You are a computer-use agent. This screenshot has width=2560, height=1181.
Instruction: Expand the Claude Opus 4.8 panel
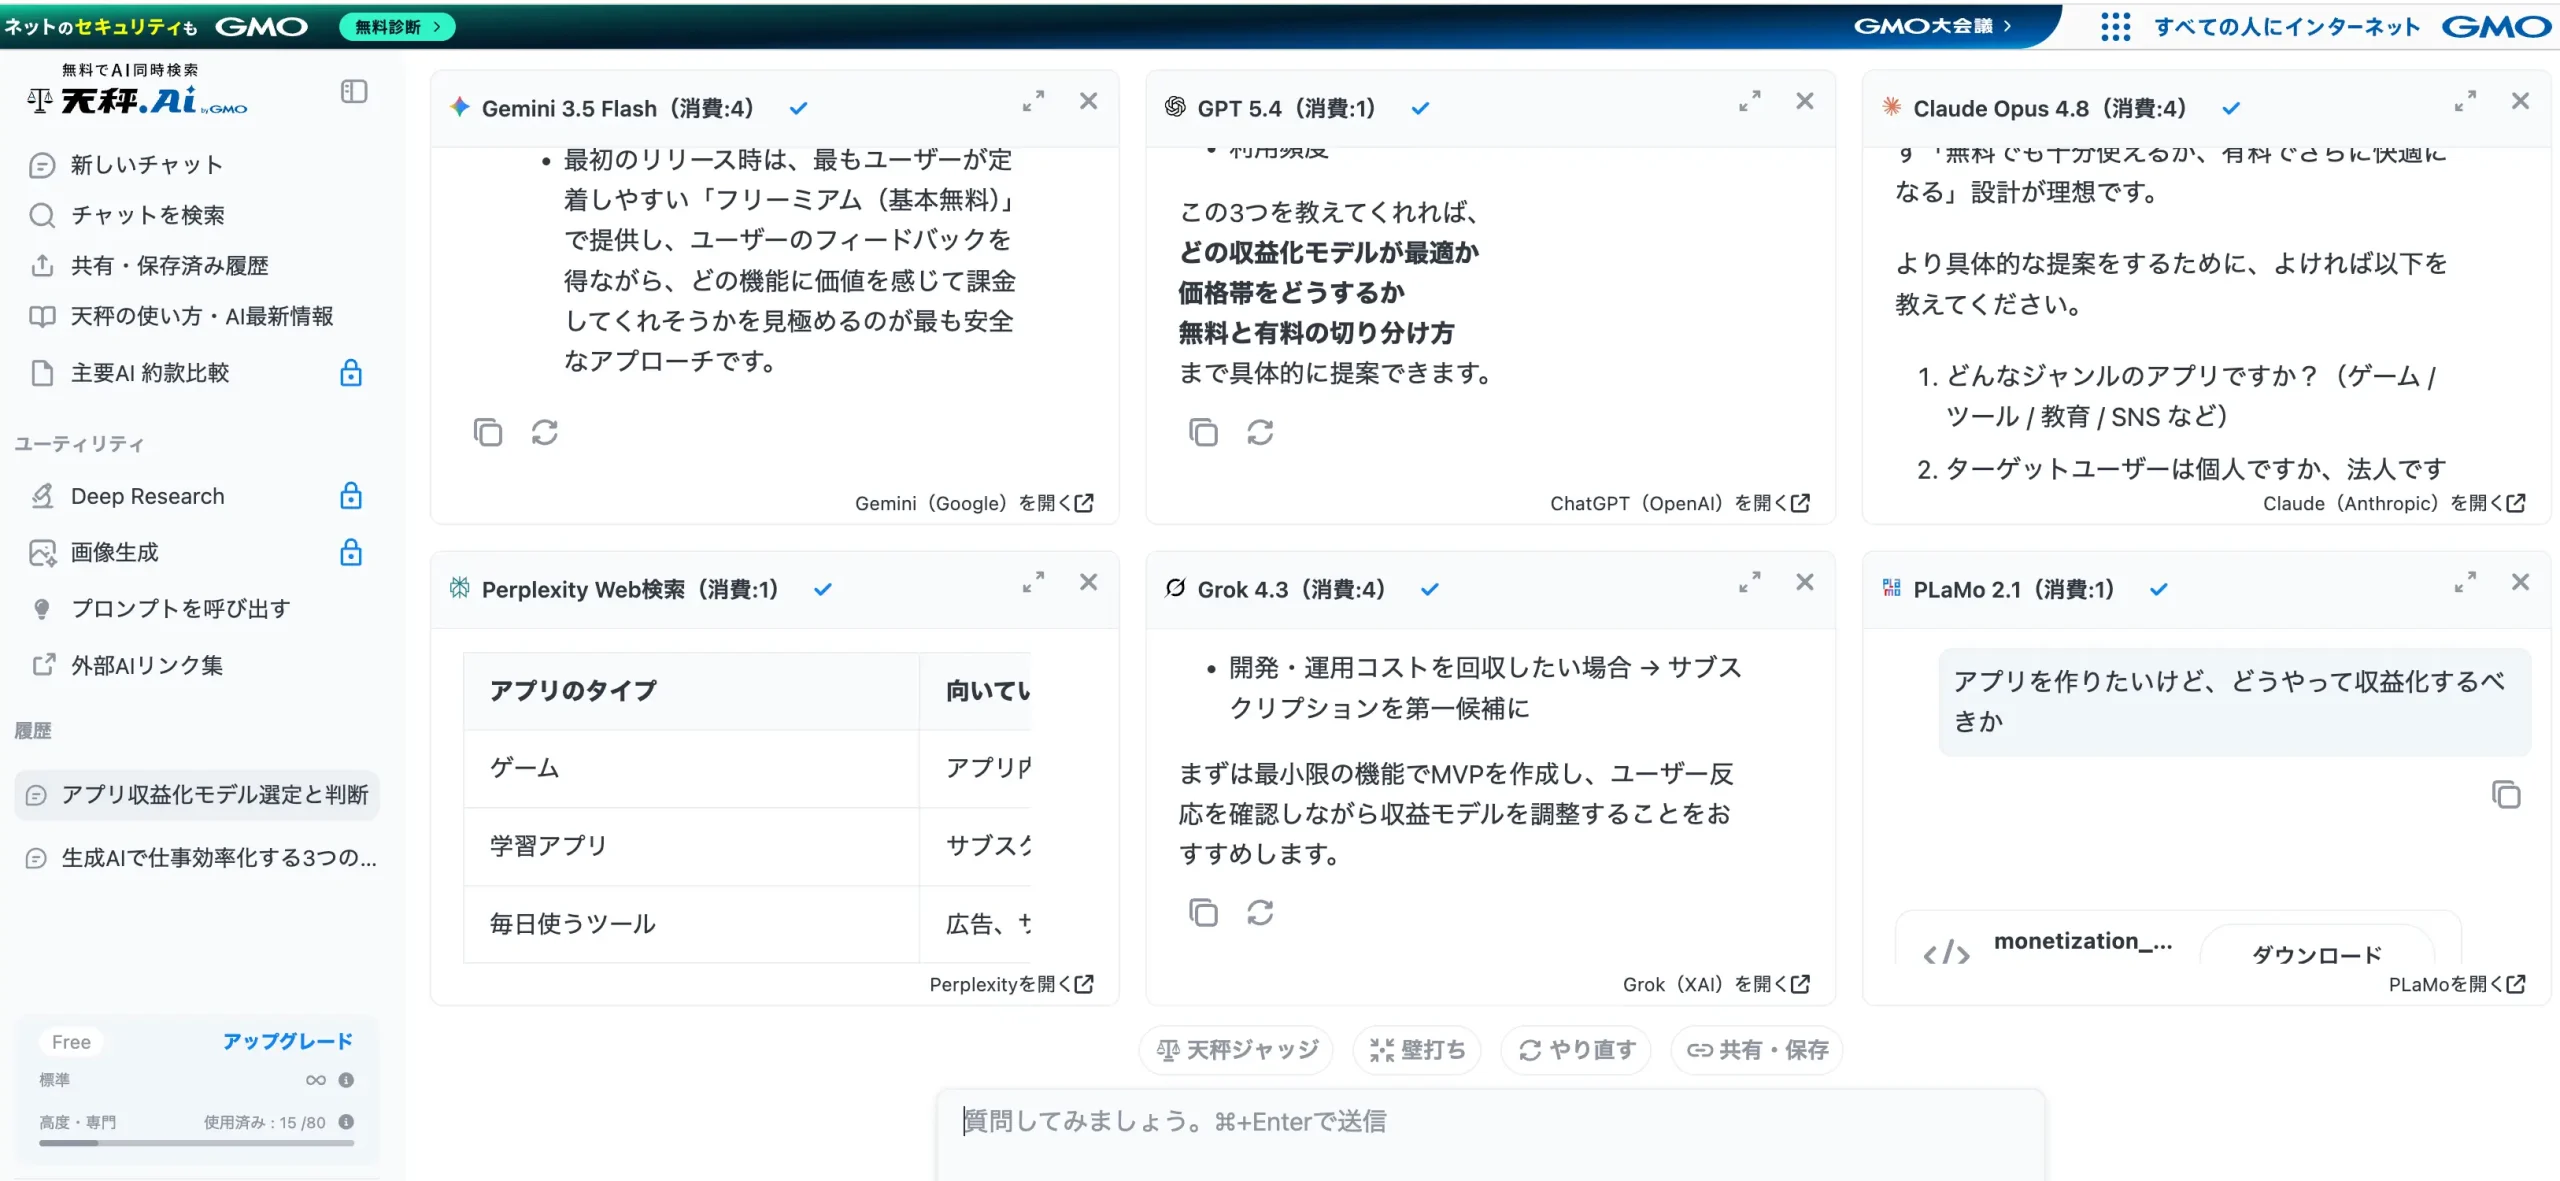(x=2465, y=101)
